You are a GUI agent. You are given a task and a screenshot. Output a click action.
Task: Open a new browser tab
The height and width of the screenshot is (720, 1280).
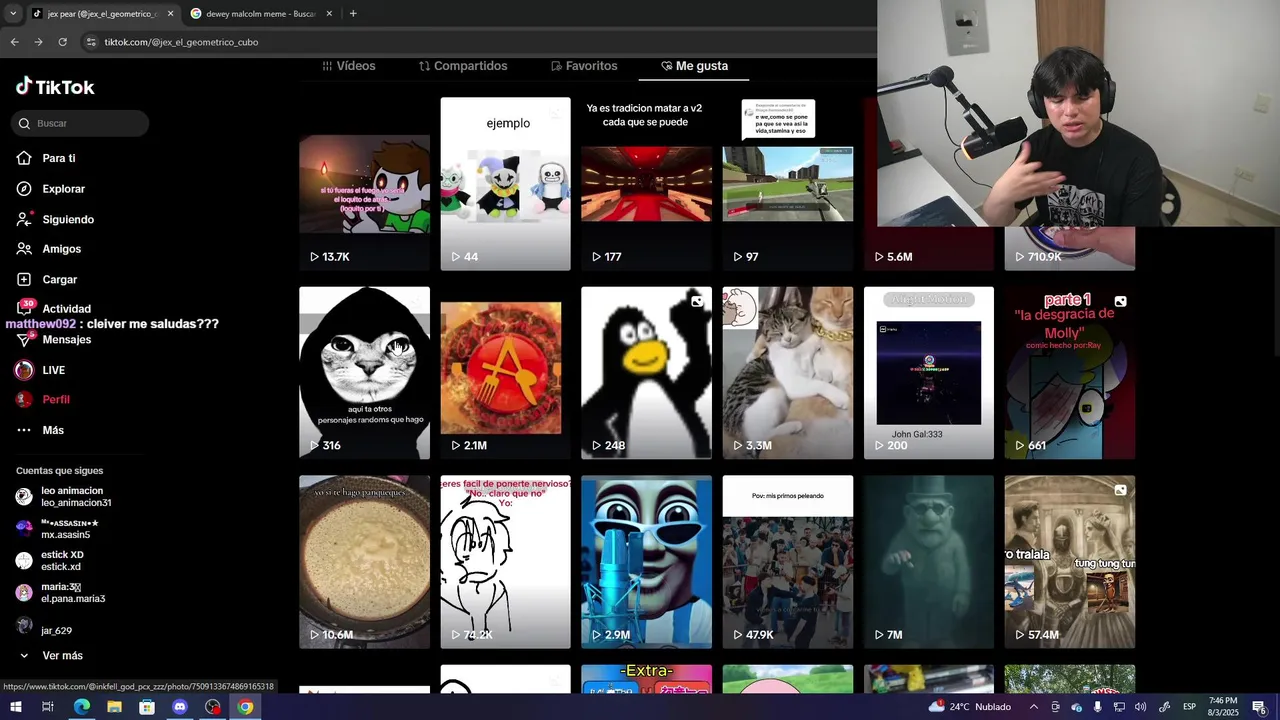353,14
